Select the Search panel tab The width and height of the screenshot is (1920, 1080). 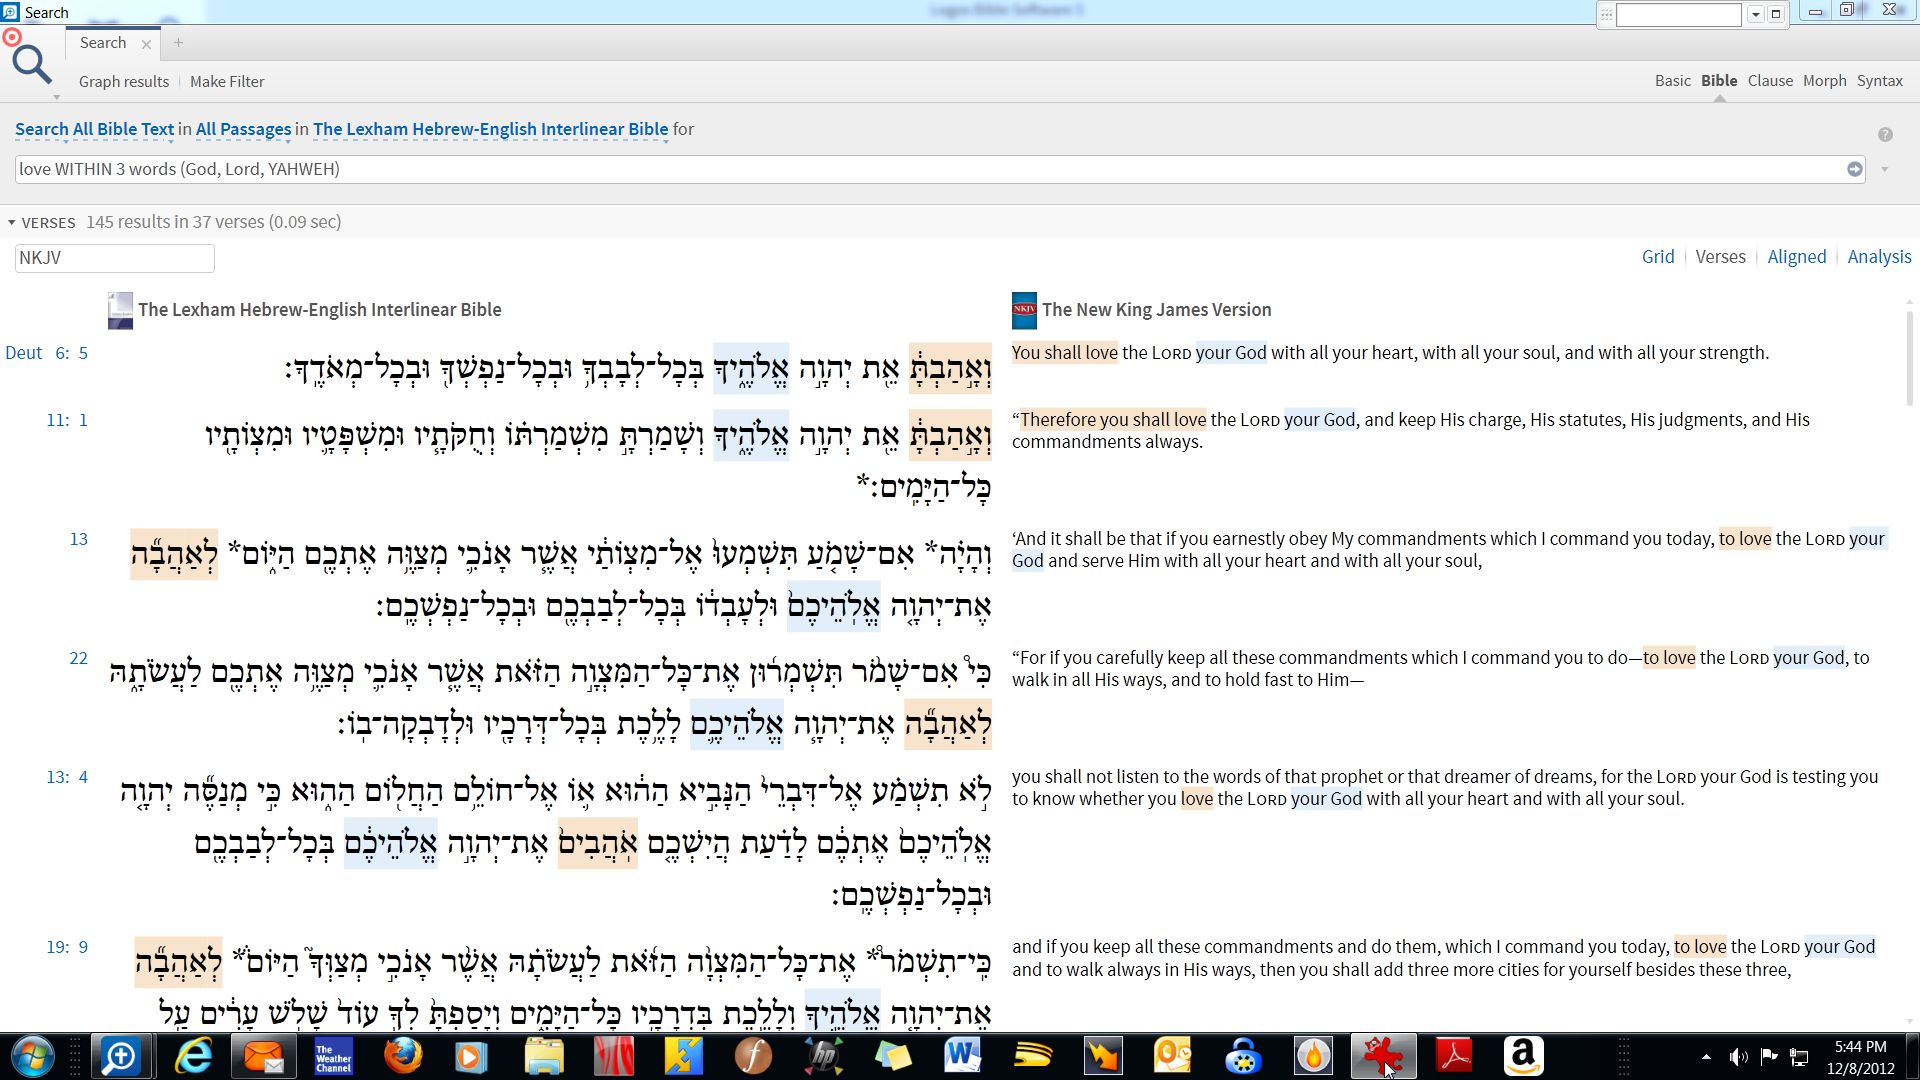[x=103, y=43]
